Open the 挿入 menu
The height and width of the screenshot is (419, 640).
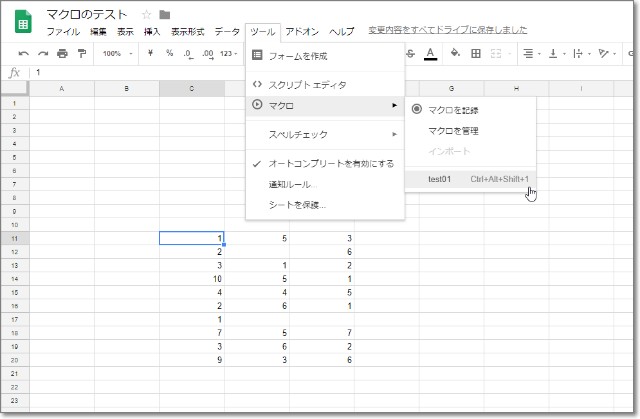click(x=152, y=32)
